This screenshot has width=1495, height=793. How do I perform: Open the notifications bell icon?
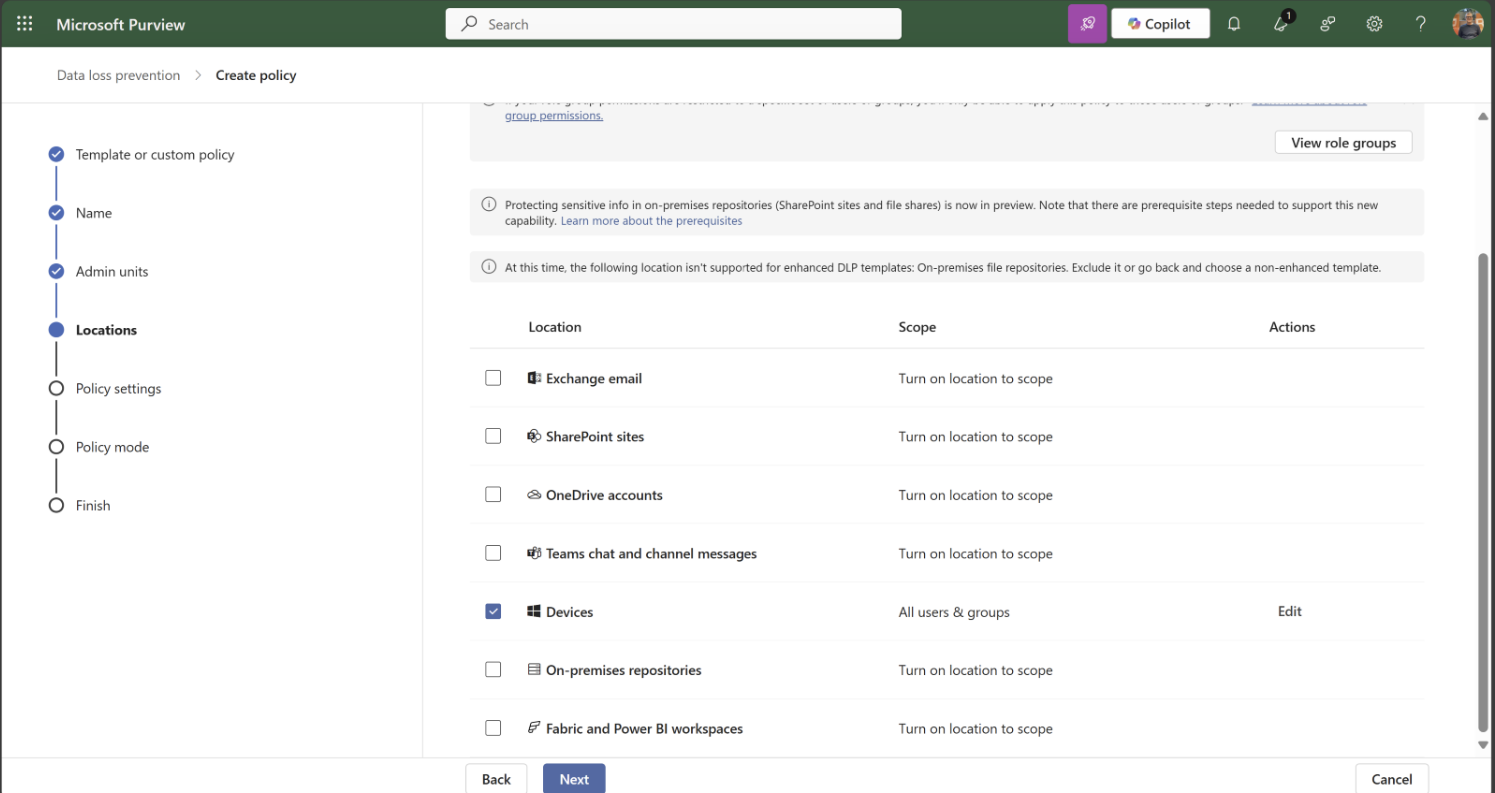[x=1234, y=24]
